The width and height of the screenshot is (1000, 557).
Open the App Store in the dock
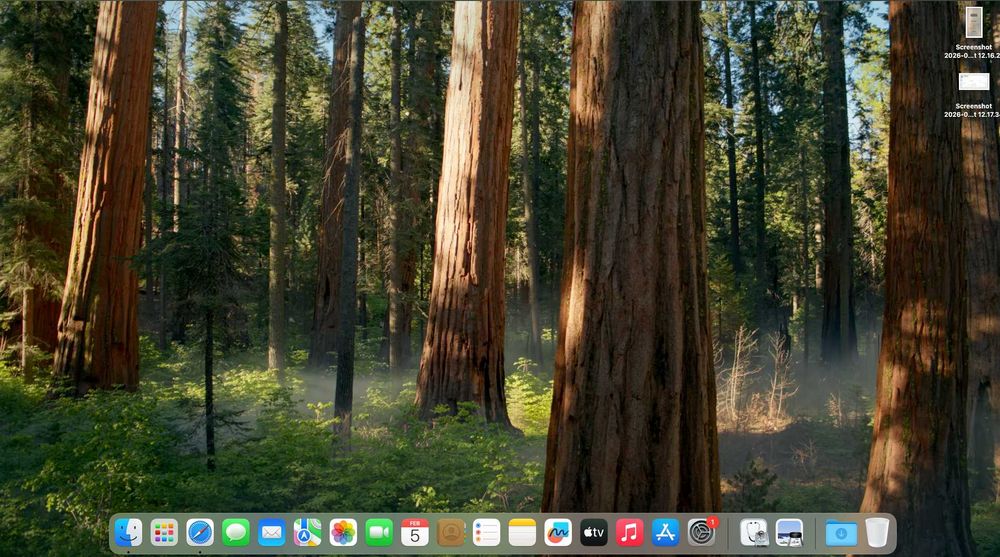[665, 532]
